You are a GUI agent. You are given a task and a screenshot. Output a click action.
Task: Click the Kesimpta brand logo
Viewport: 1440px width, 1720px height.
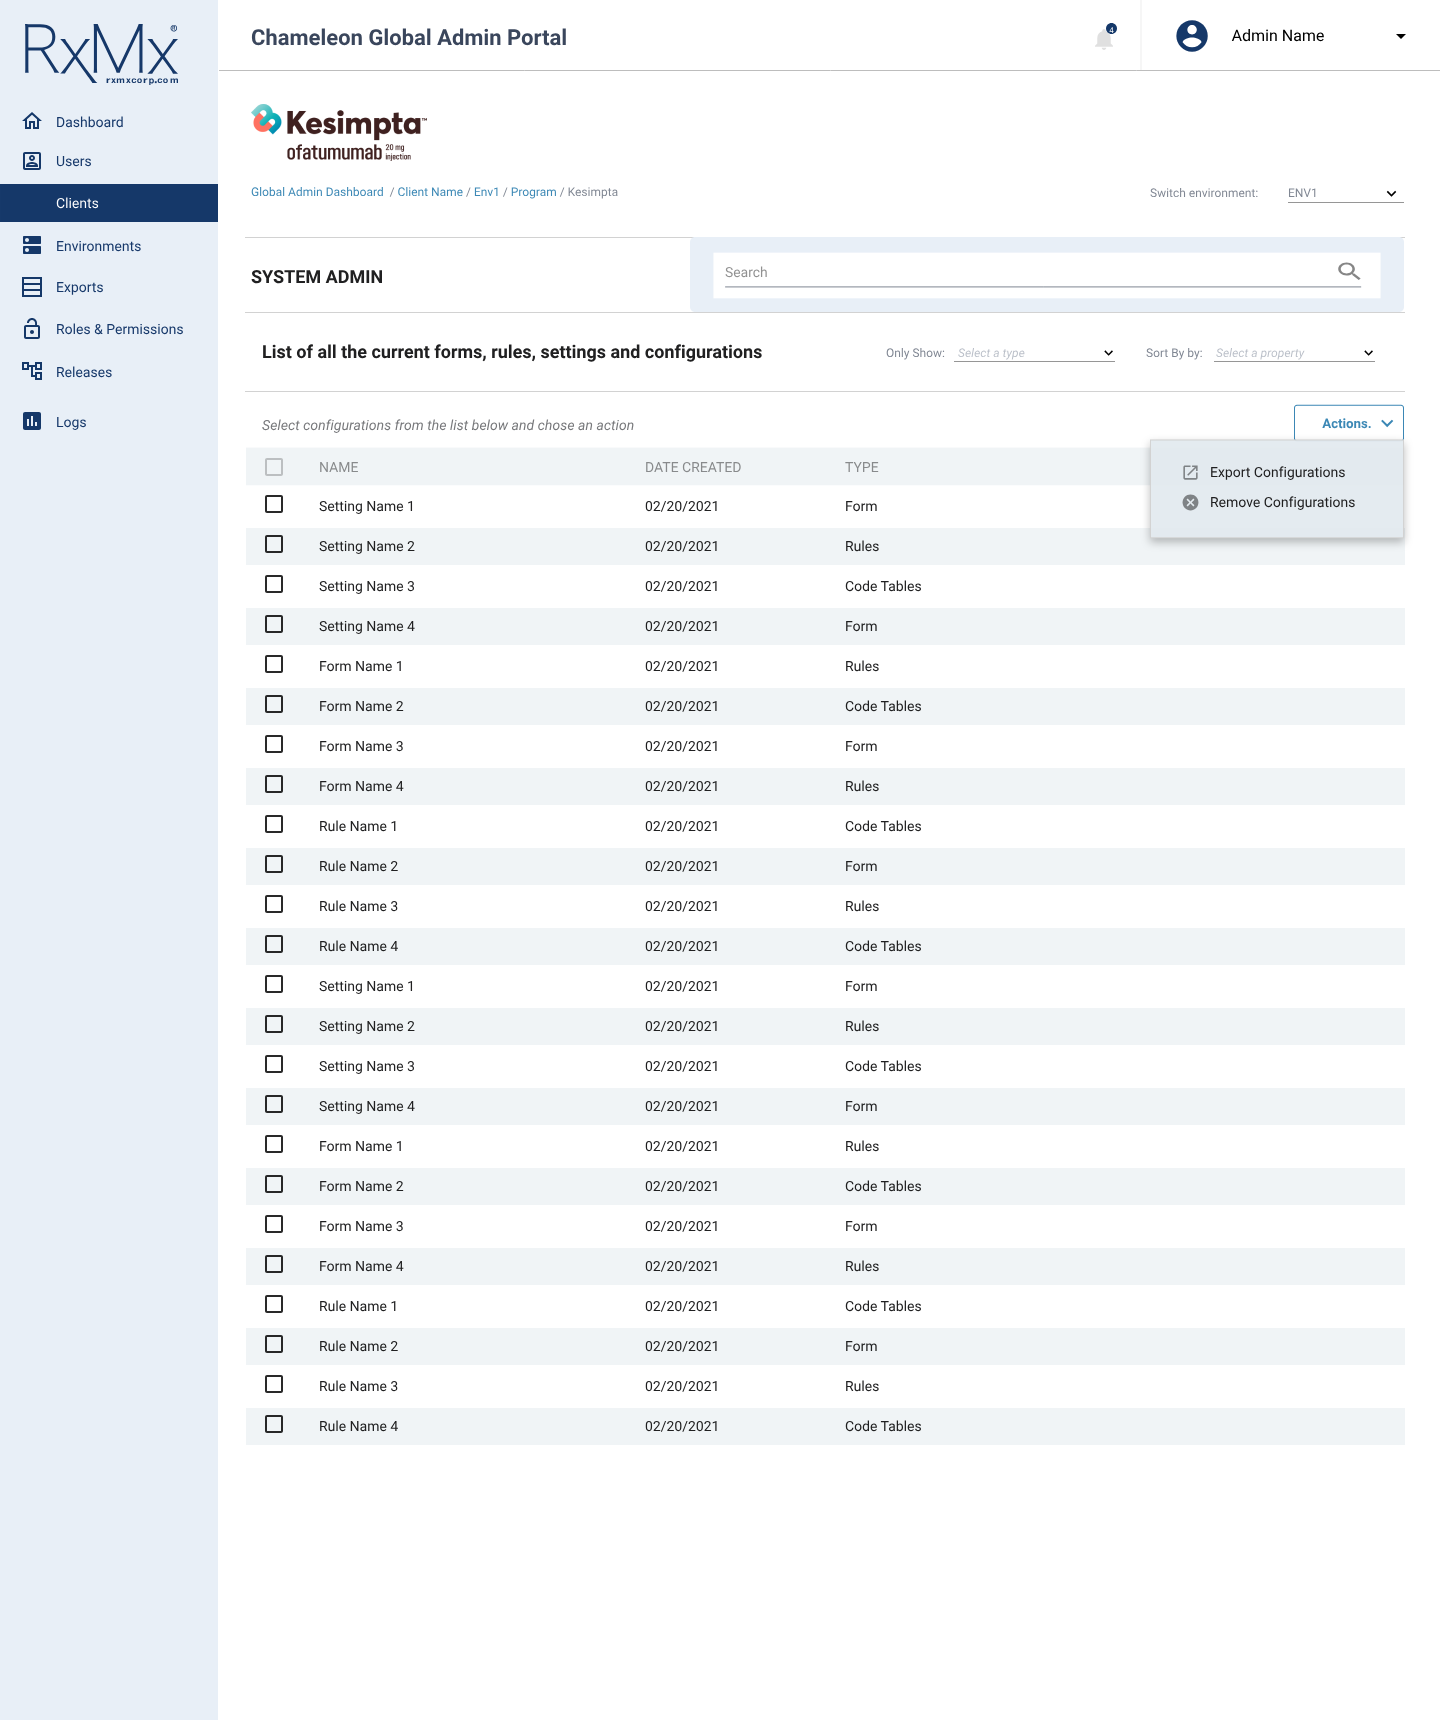click(x=339, y=132)
